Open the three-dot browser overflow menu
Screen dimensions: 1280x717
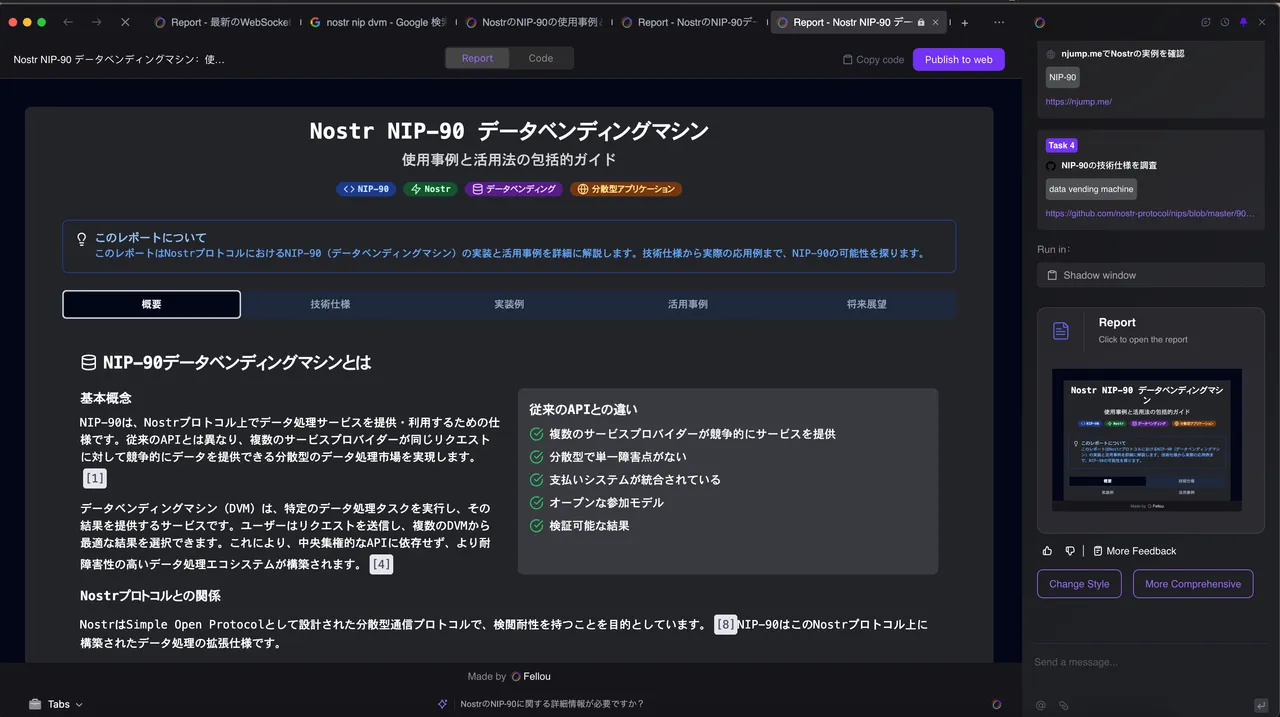pos(999,22)
